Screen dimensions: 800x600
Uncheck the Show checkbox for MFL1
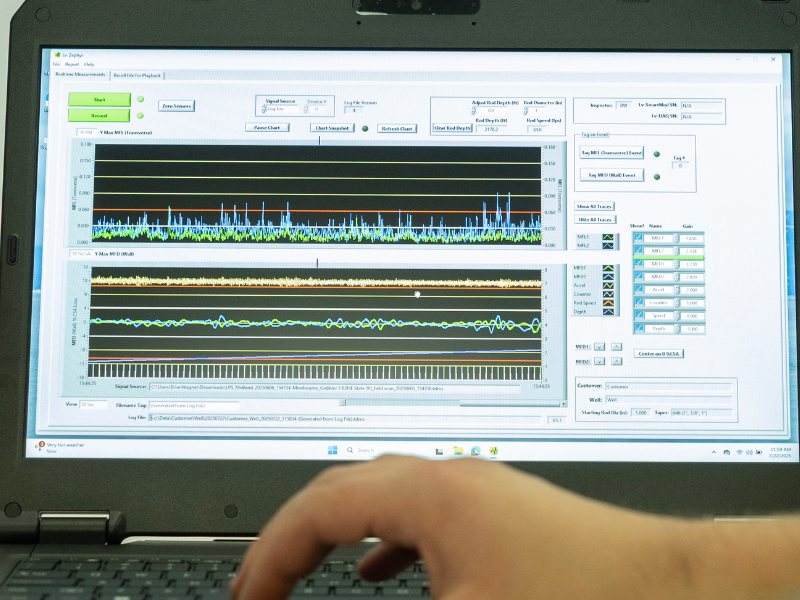pos(638,238)
